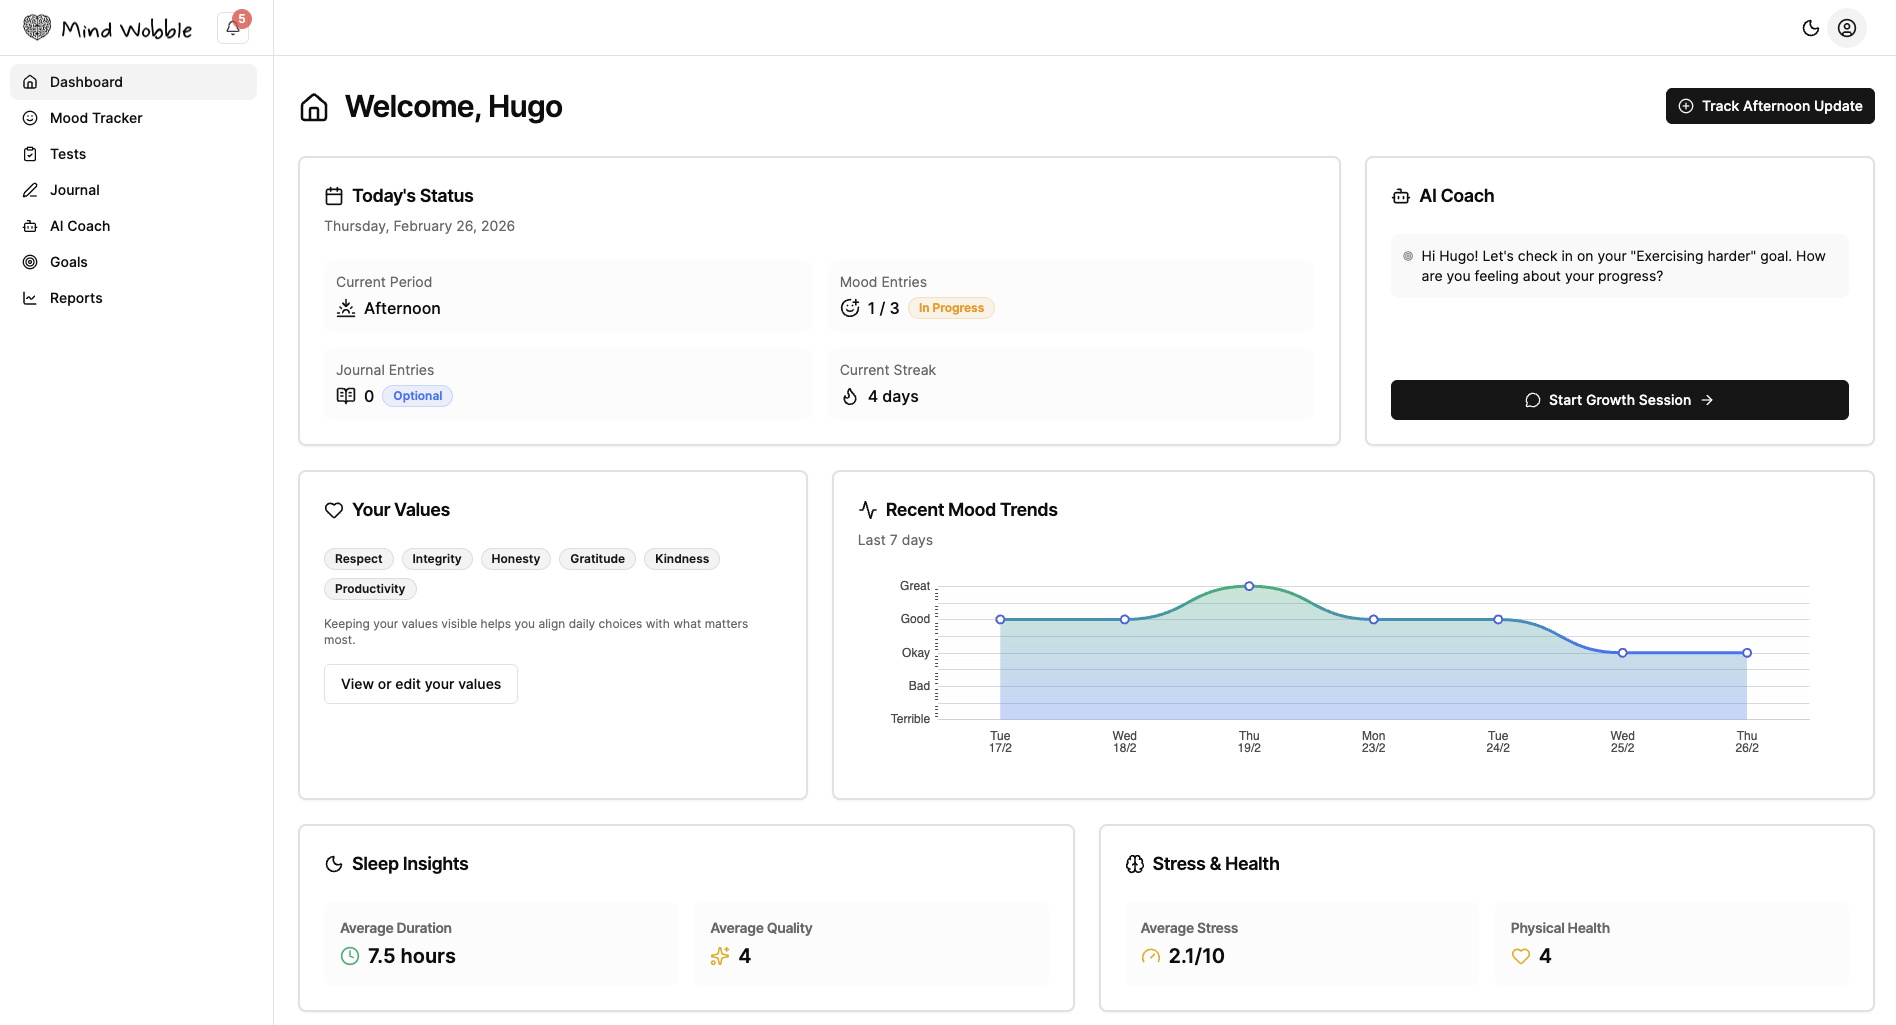Click pulse icon by Recent Mood Trends
Viewport: 1896px width, 1025px height.
(x=868, y=510)
